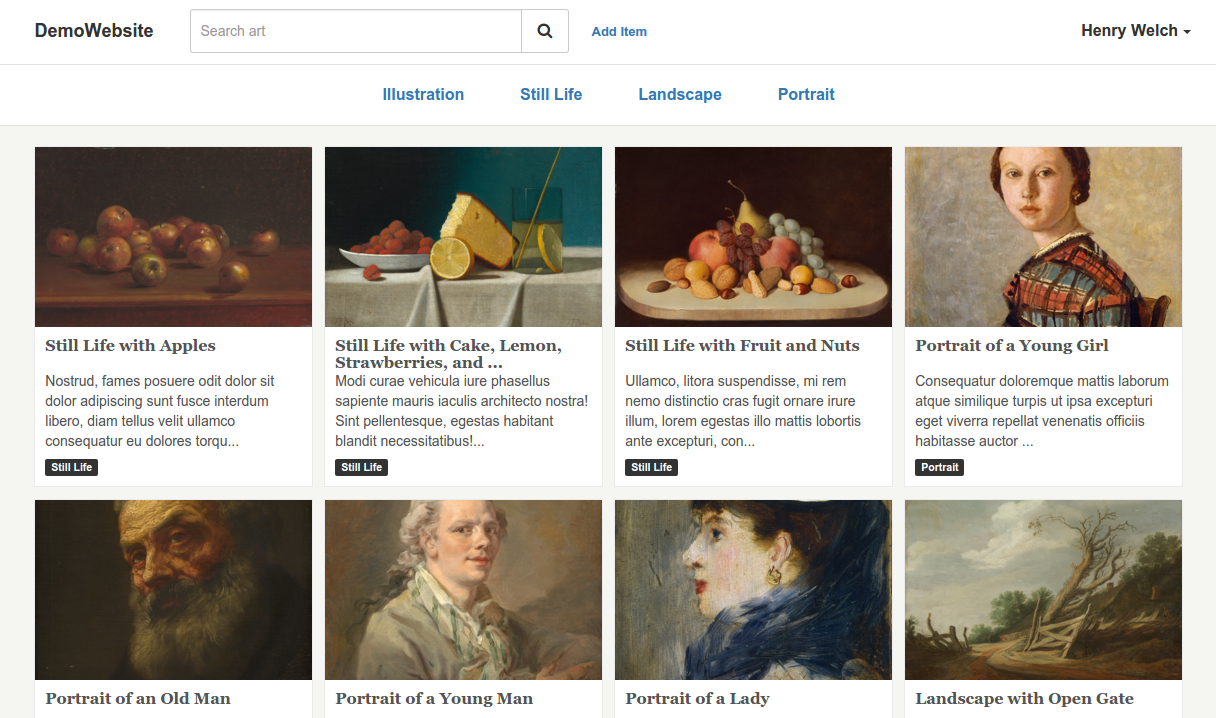1216x718 pixels.
Task: Open Landscape with Open Gate
Action: coord(1024,698)
